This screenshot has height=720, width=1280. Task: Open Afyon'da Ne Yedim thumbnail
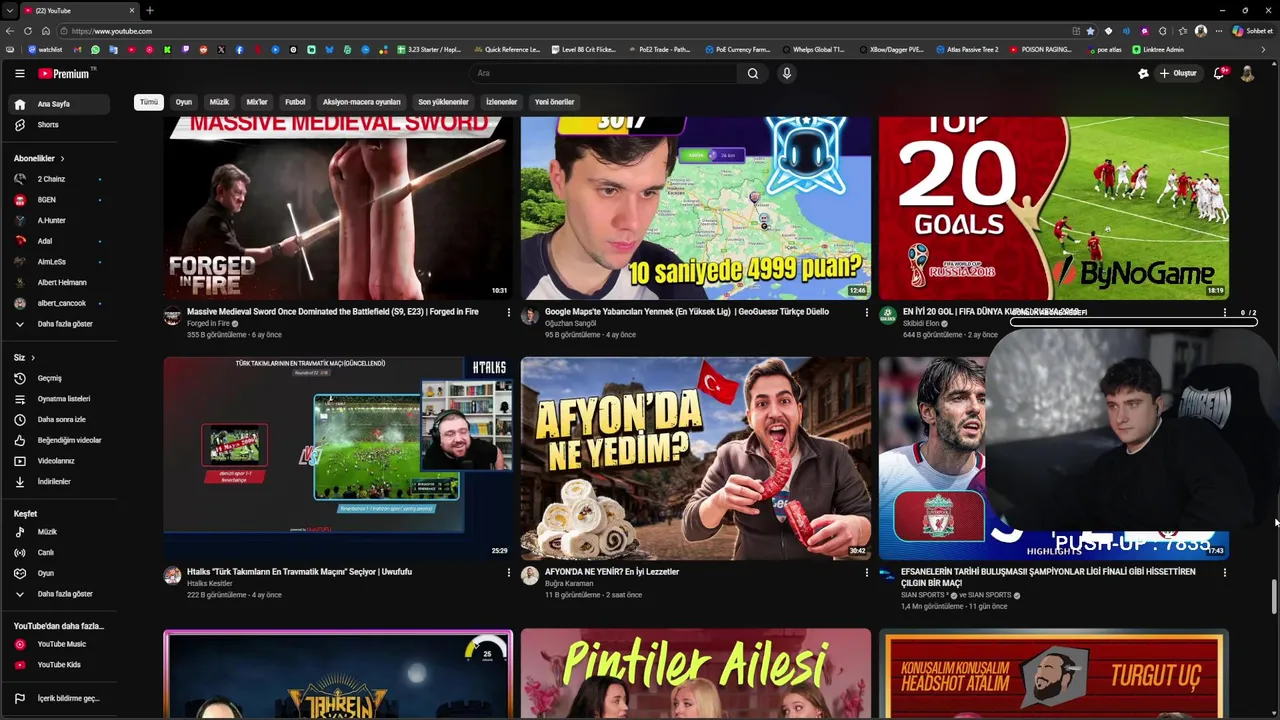[x=695, y=458]
